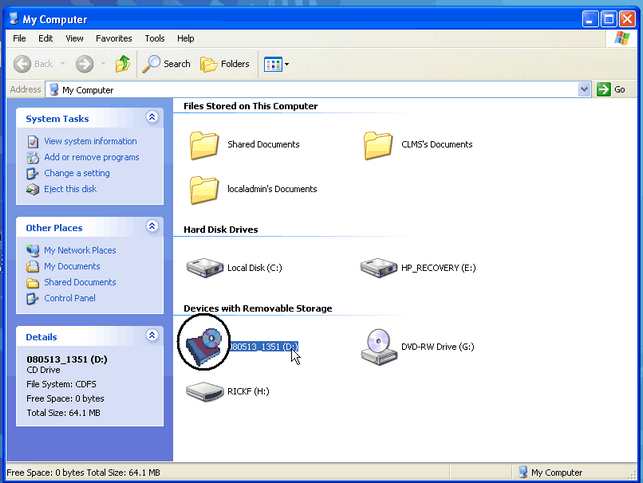Open the Shared Documents folder icon

(x=204, y=145)
